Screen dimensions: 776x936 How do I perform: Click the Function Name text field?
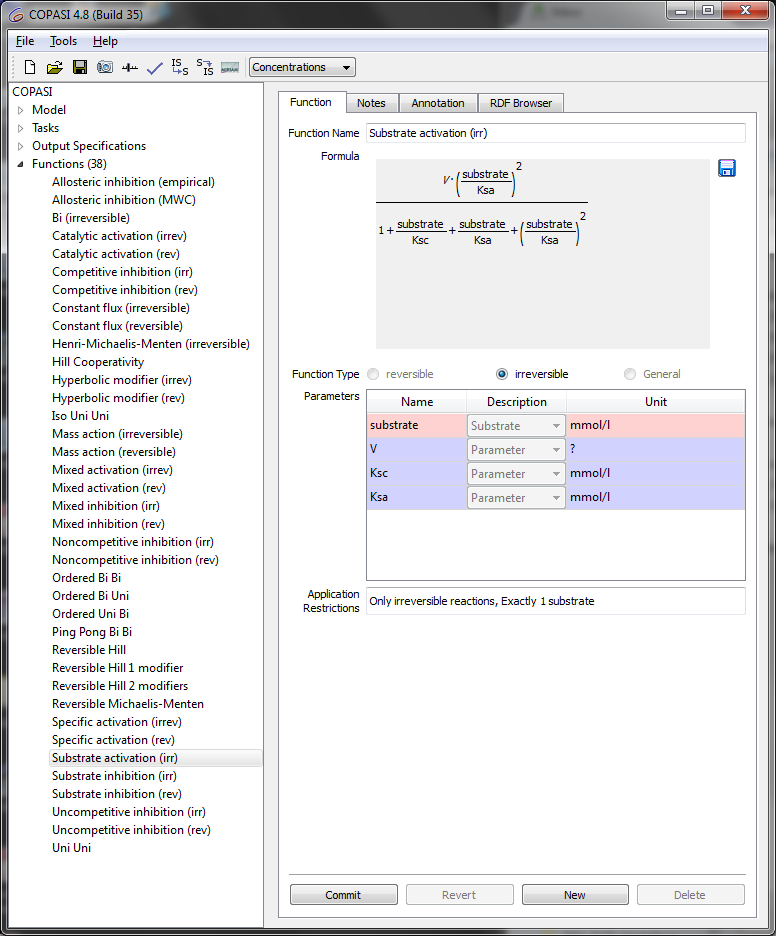tap(555, 133)
